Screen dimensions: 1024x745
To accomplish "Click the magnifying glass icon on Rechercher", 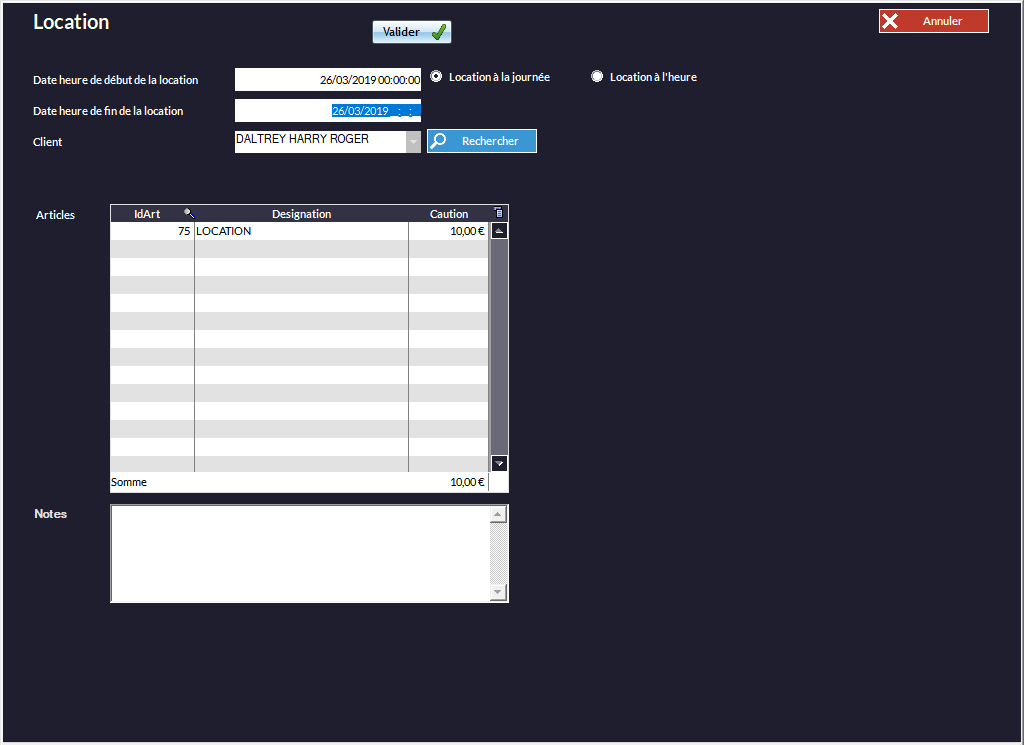I will [438, 141].
